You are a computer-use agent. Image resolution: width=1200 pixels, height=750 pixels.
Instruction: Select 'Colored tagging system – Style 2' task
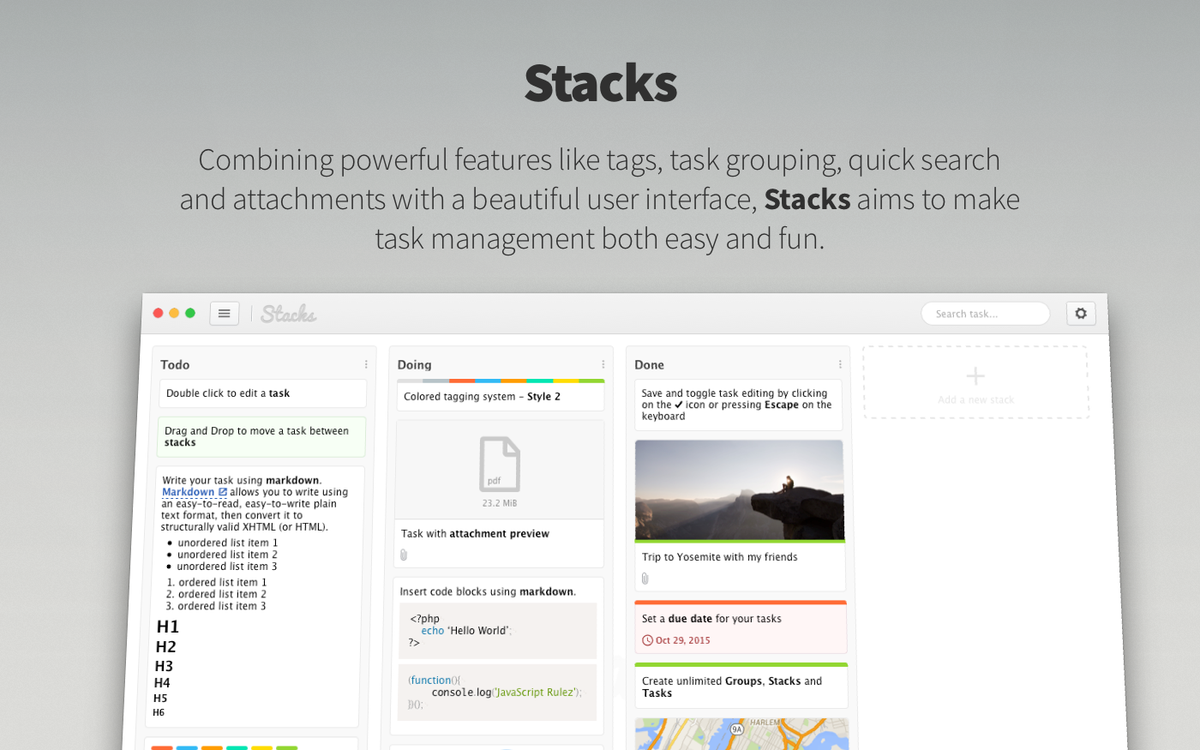coord(500,396)
